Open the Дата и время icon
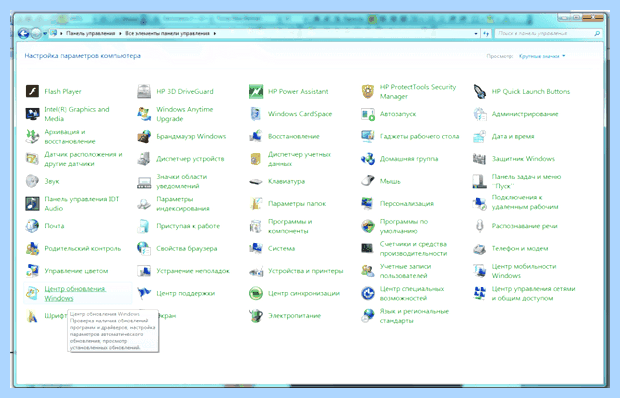 click(x=480, y=136)
